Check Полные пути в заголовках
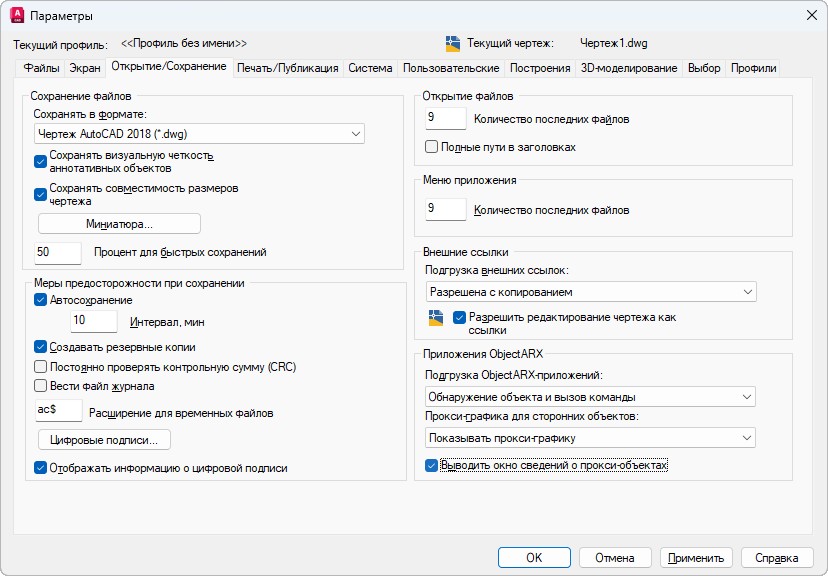The height and width of the screenshot is (576, 828). [432, 147]
